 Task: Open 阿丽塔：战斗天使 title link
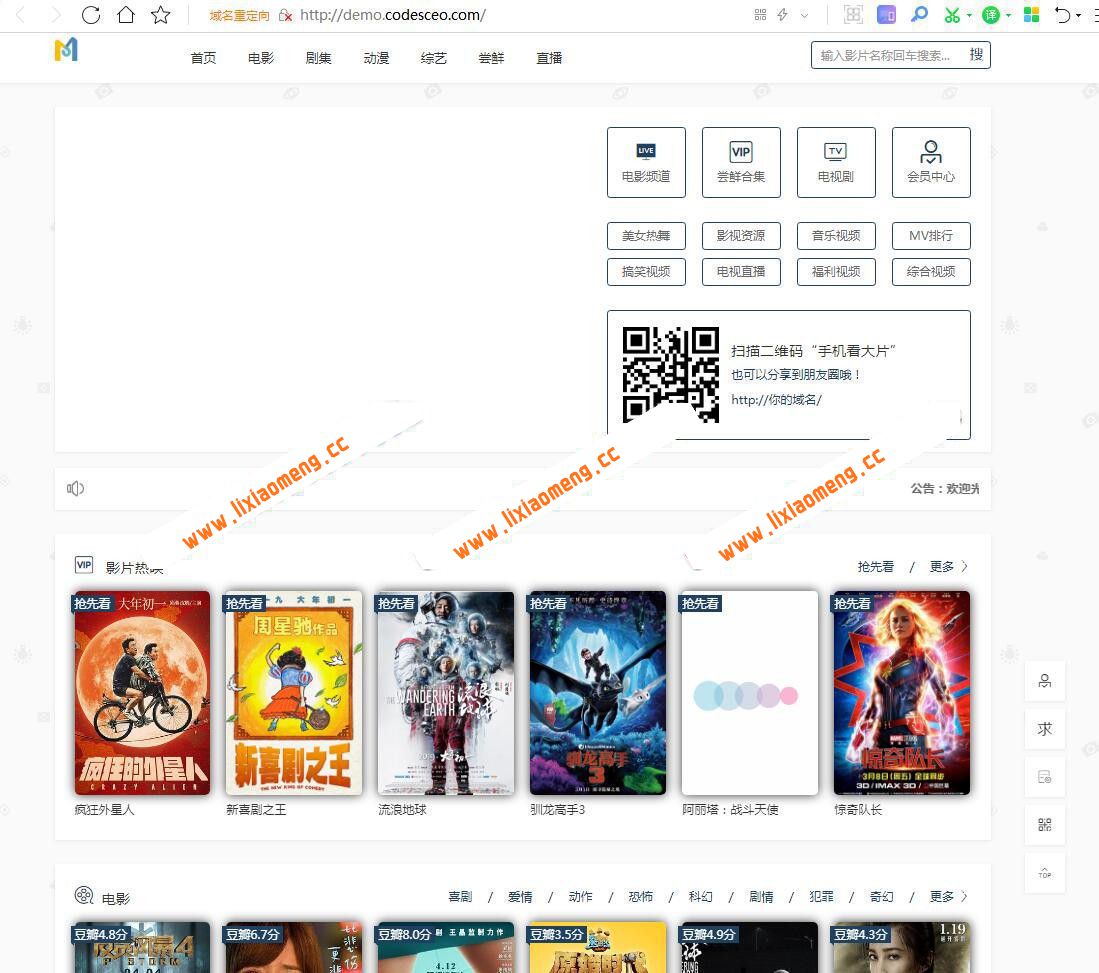(x=730, y=810)
